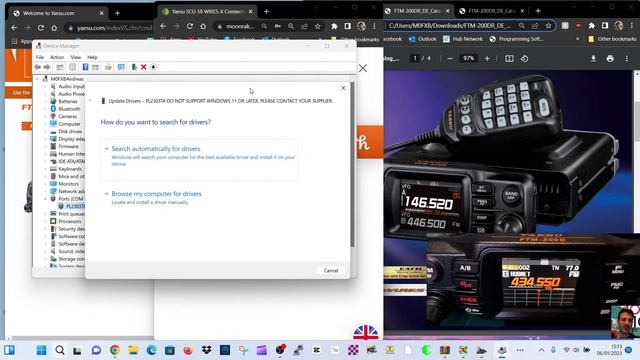Expand Batteries node in Device Manager

click(x=46, y=101)
